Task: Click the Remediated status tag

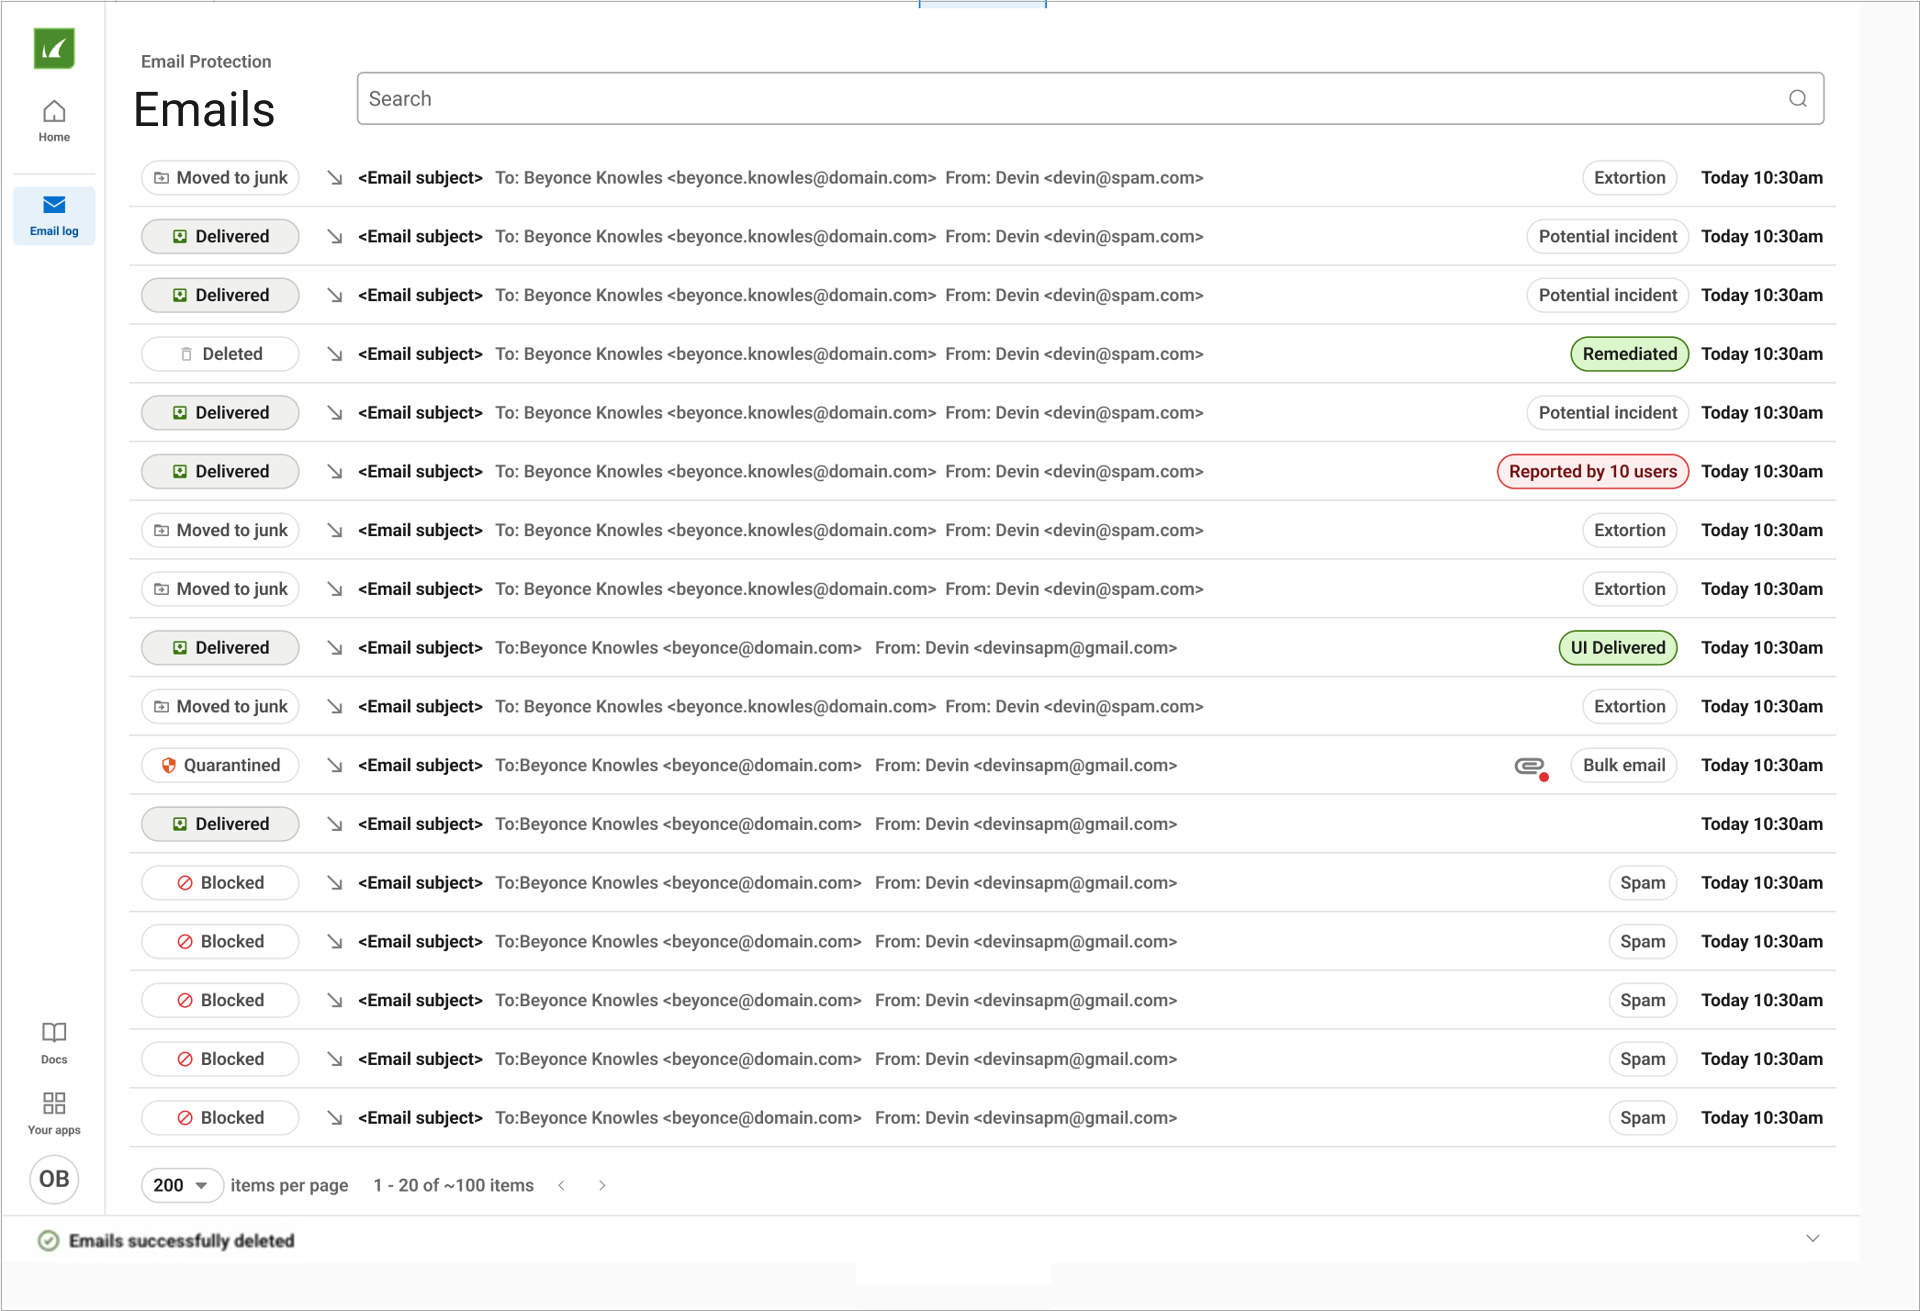Action: pyautogui.click(x=1628, y=354)
